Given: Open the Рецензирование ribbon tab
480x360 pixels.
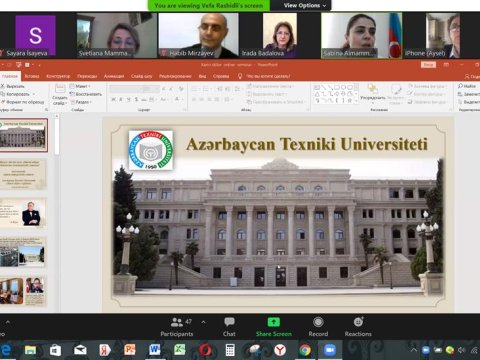Looking at the screenshot, I should click(x=175, y=76).
